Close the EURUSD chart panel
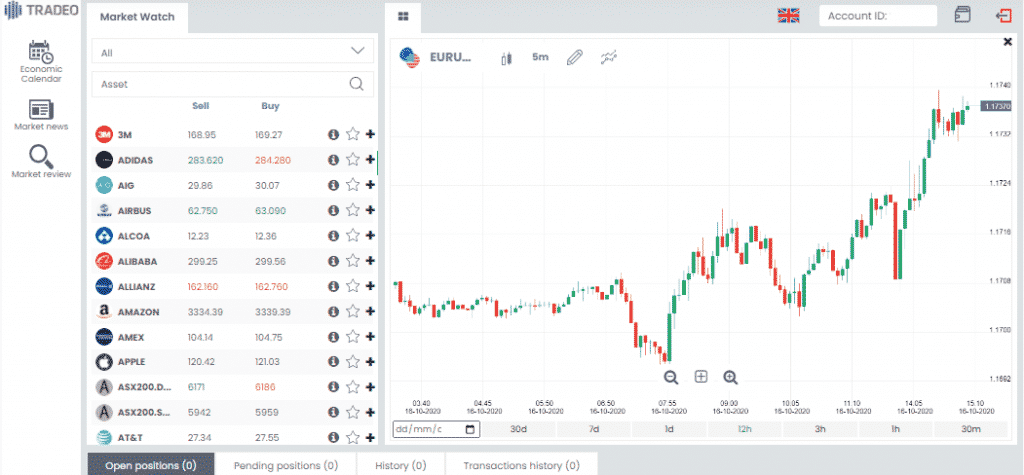1024x475 pixels. tap(1008, 42)
